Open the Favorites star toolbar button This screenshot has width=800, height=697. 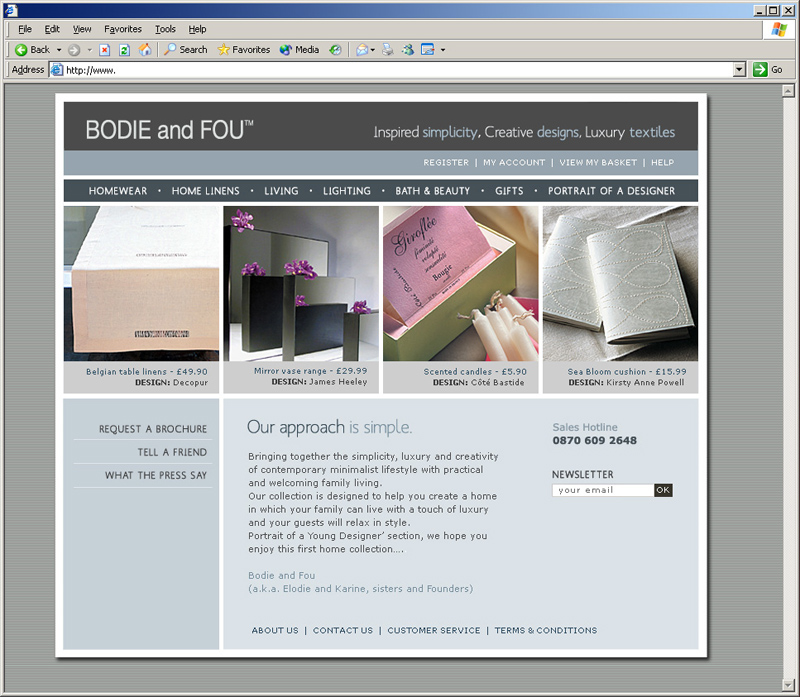click(243, 49)
